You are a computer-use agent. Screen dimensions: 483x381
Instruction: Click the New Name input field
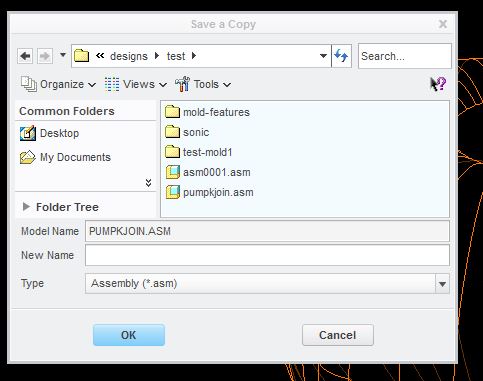tap(267, 255)
